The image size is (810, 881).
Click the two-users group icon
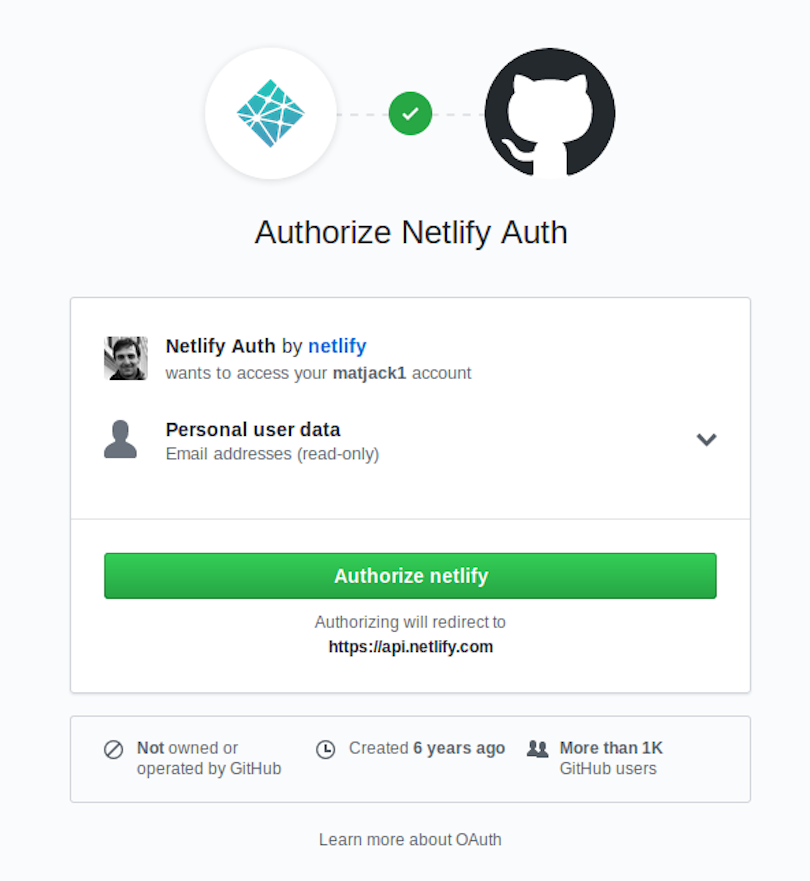click(x=538, y=749)
